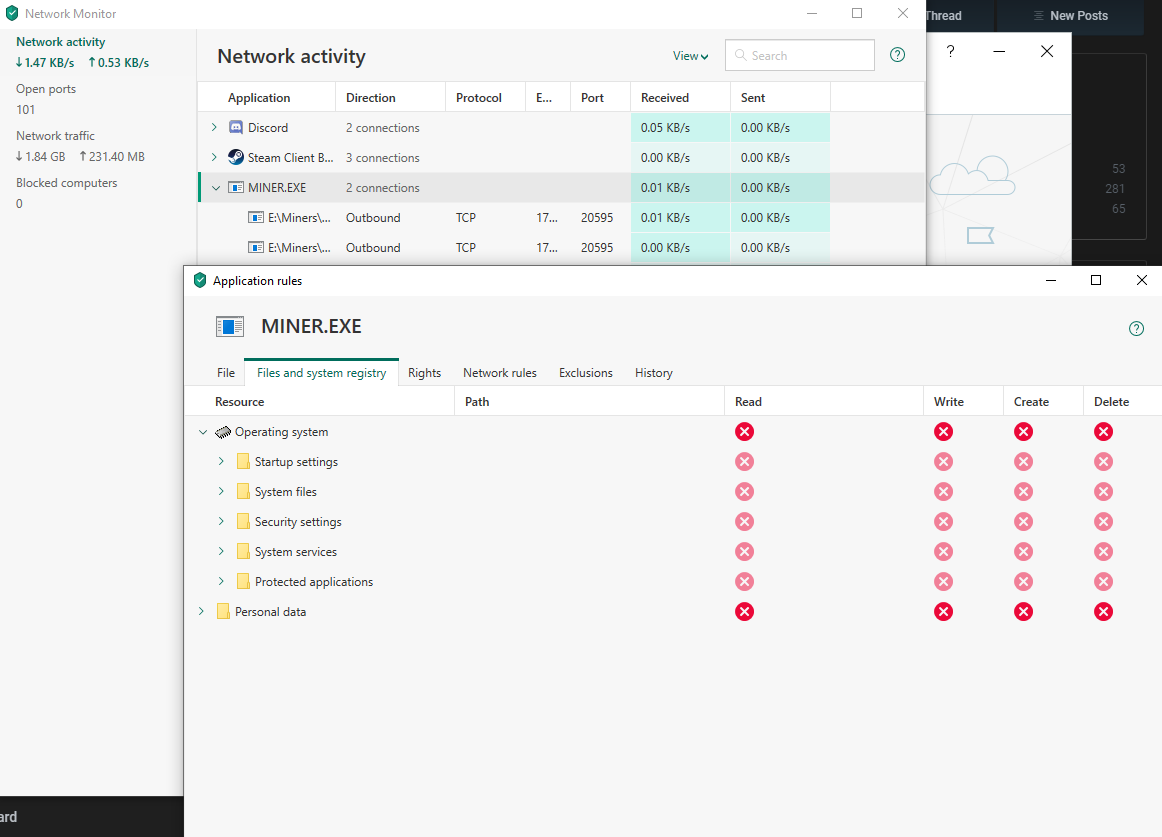Click New Posts in the background browser

click(x=1071, y=16)
